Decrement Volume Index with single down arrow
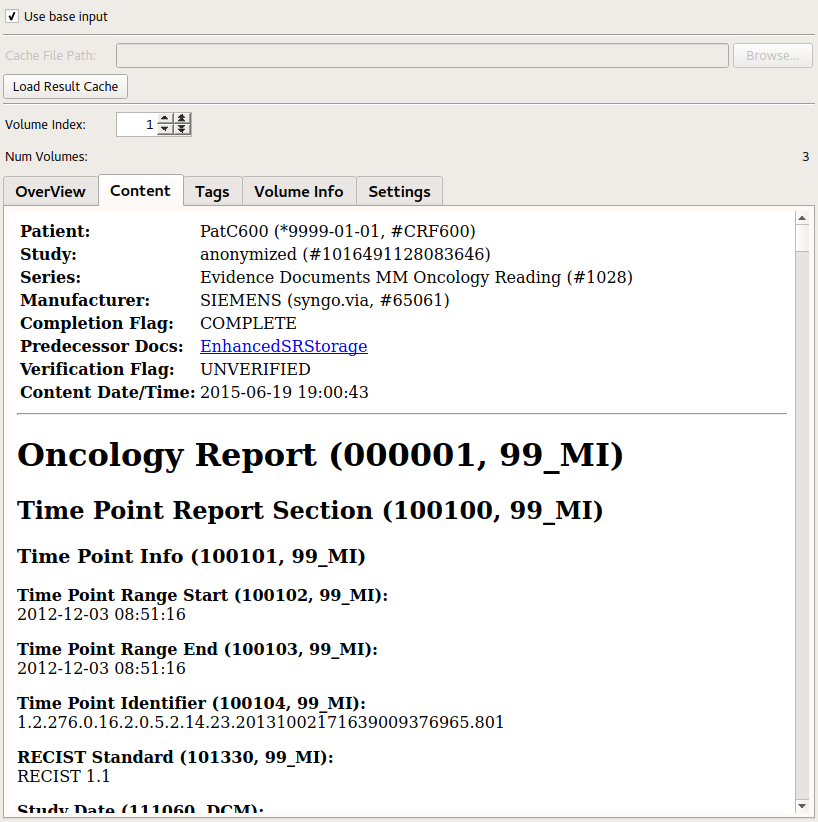 [165, 130]
